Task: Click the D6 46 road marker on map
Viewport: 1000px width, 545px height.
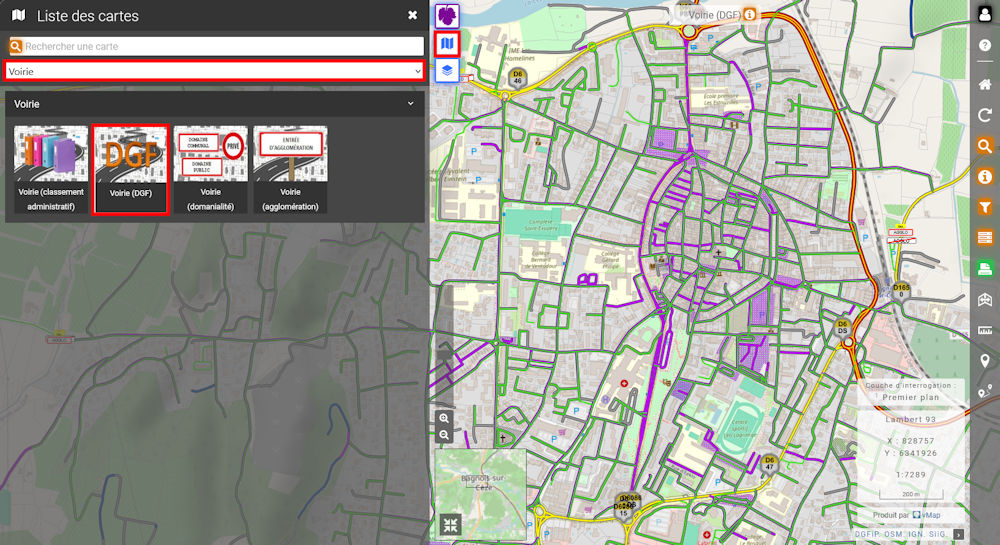Action: [517, 77]
